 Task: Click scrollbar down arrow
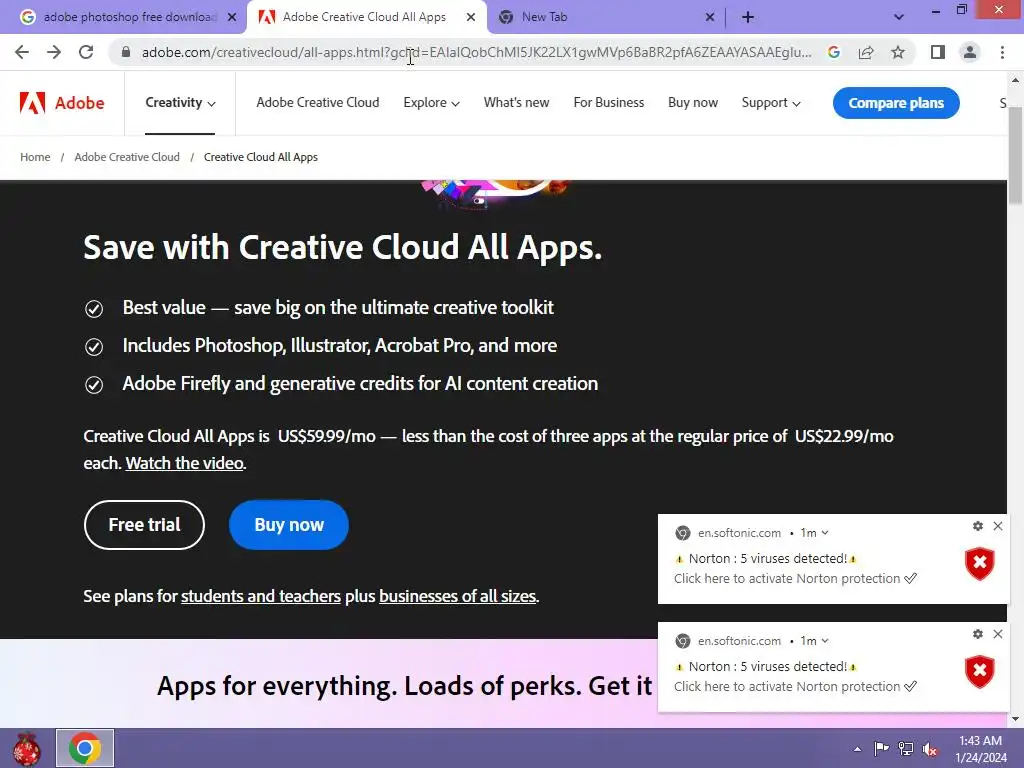[x=1015, y=719]
